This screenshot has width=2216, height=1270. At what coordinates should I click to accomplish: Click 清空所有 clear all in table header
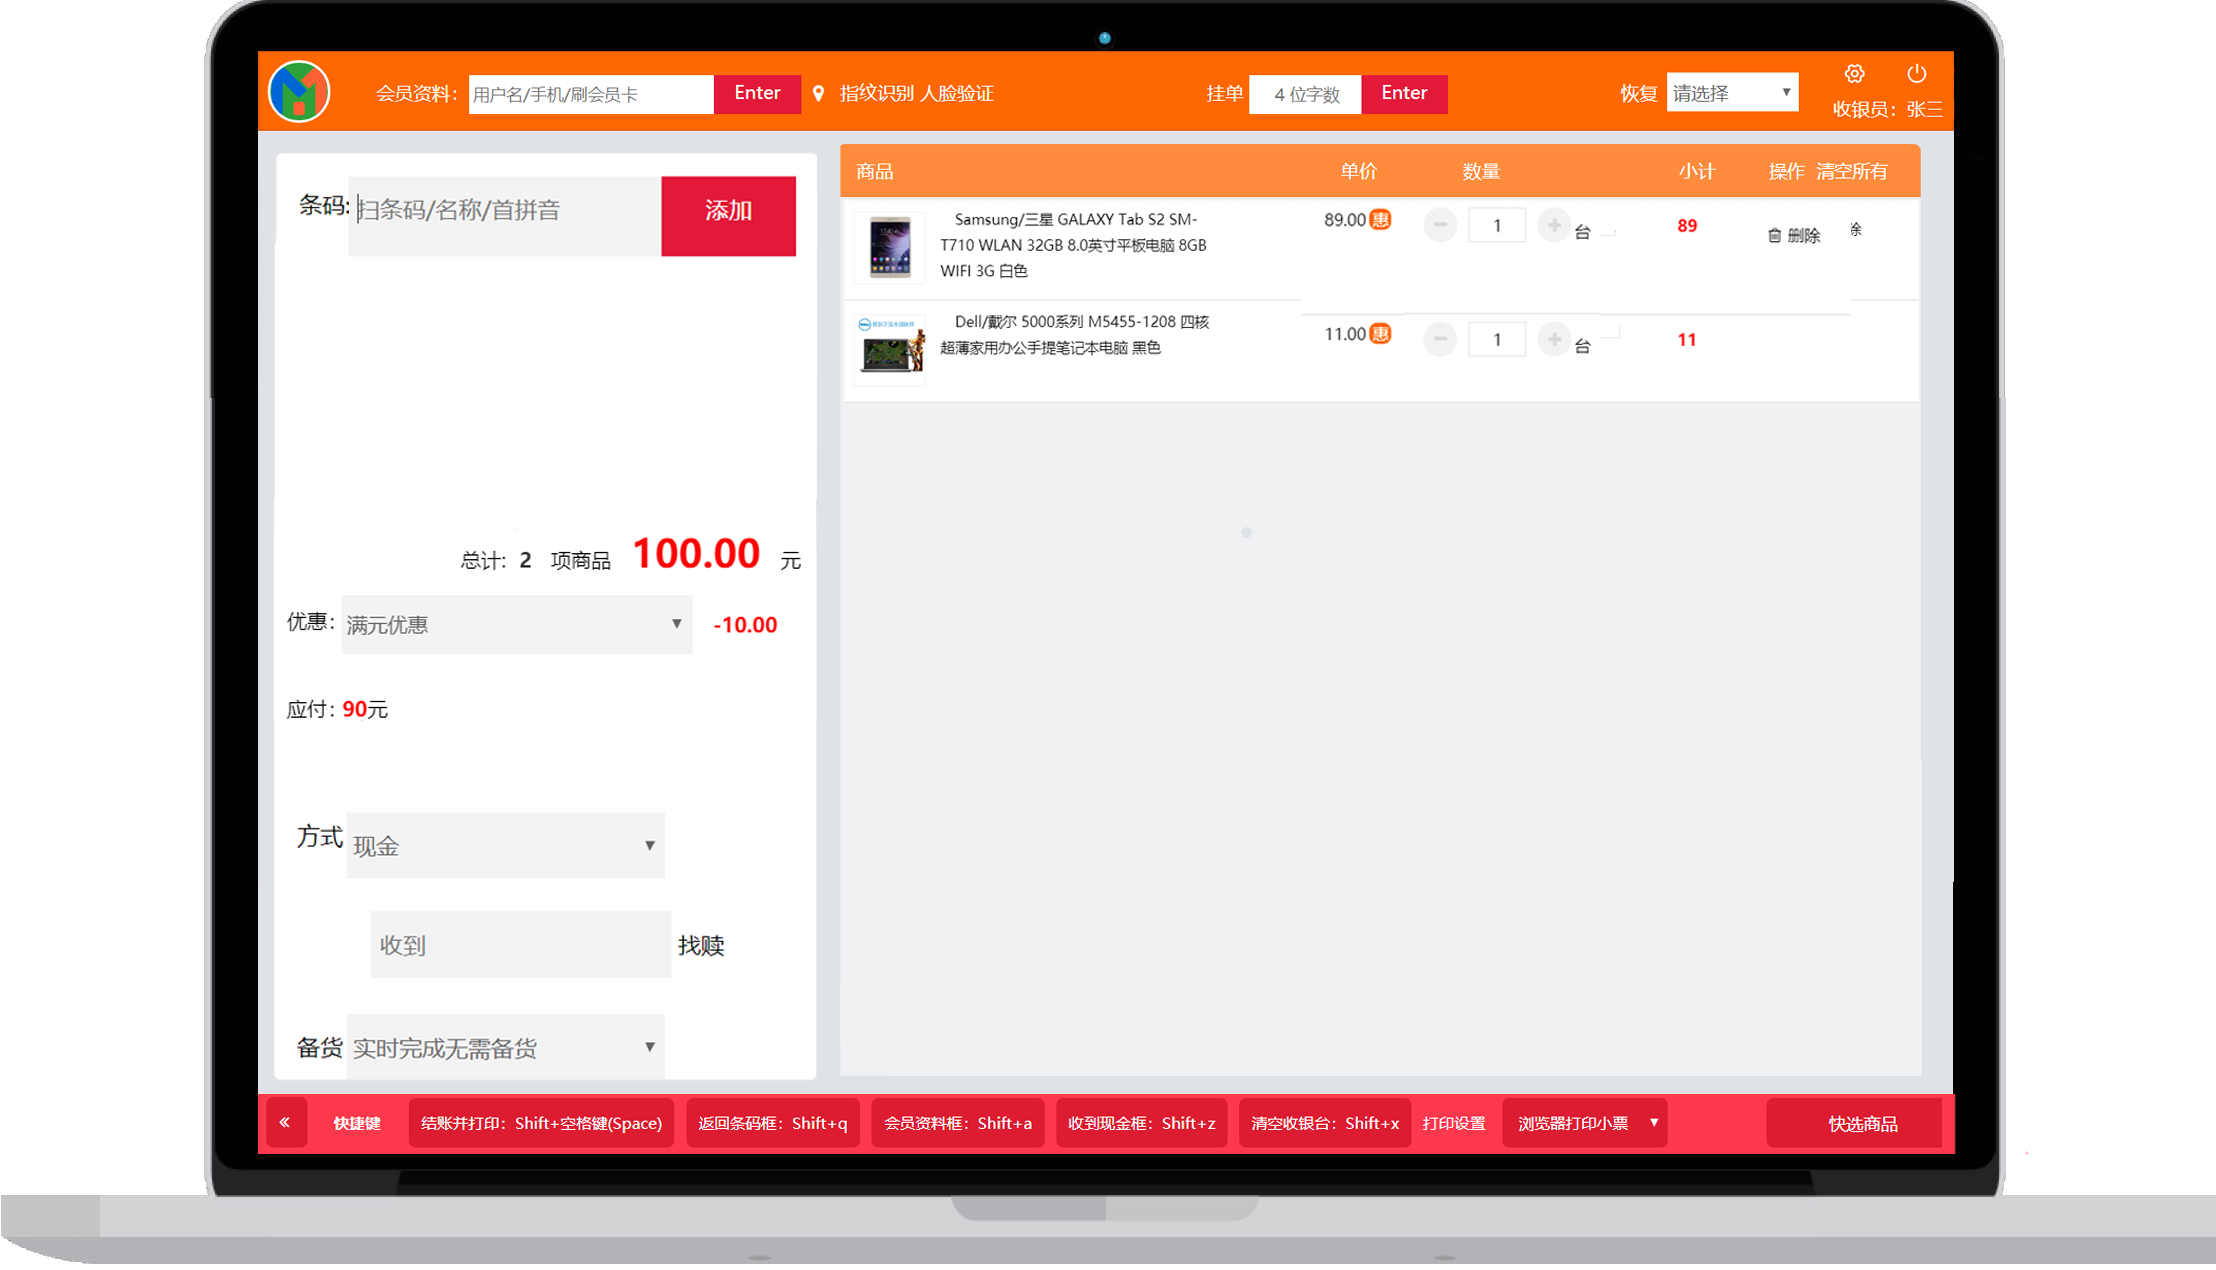pyautogui.click(x=1852, y=172)
